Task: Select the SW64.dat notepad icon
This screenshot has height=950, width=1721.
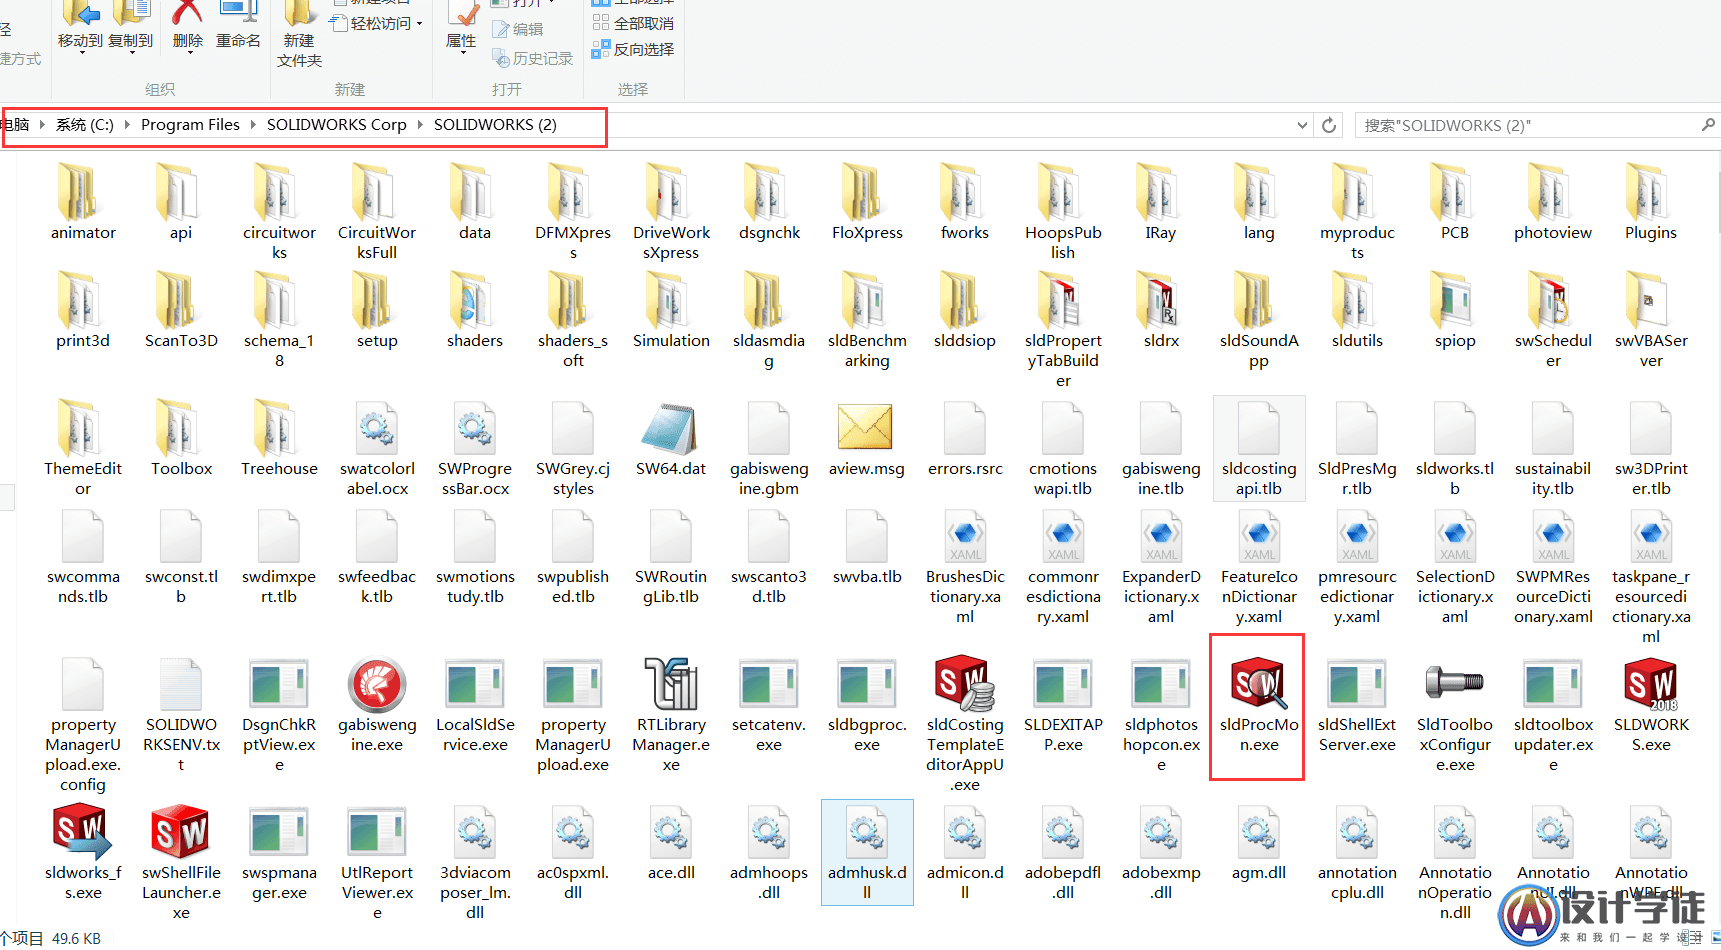Action: pyautogui.click(x=670, y=428)
